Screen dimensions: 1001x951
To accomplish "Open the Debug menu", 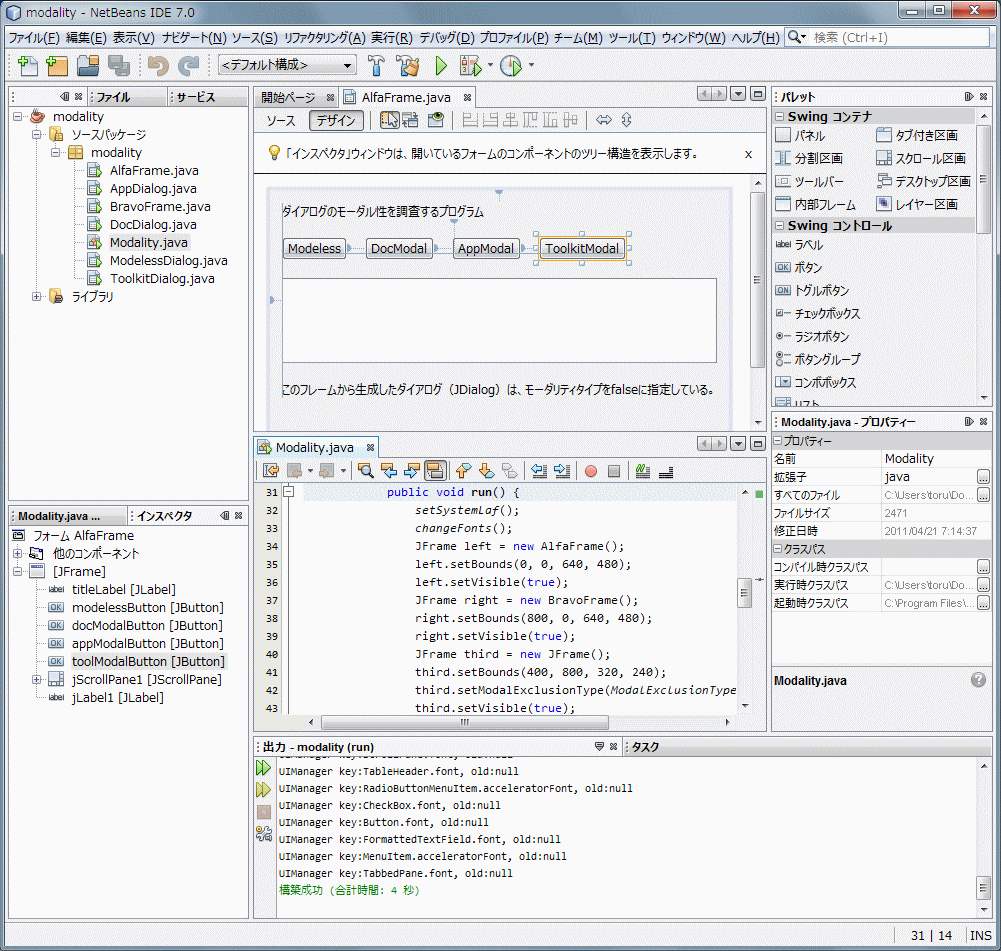I will (447, 38).
